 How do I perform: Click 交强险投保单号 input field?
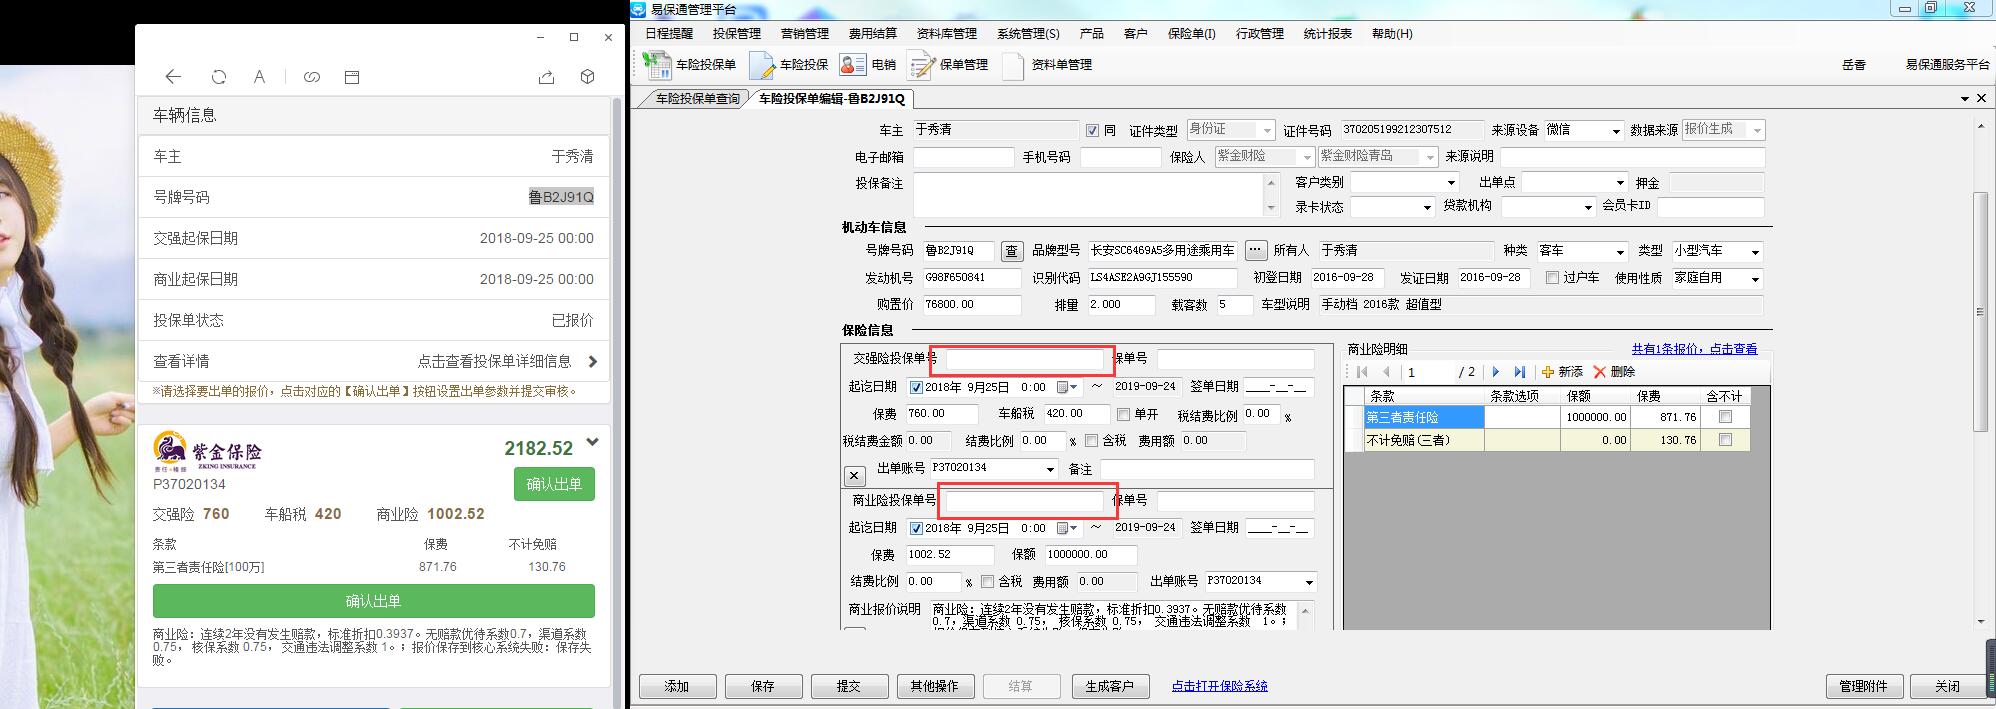(1024, 359)
